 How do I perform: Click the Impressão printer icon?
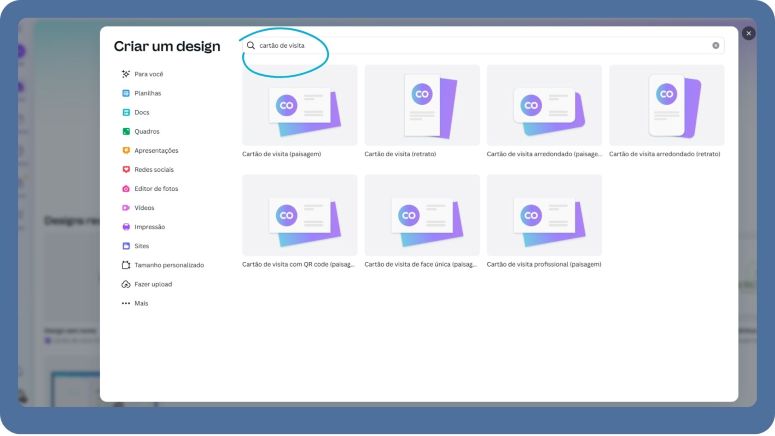(126, 227)
